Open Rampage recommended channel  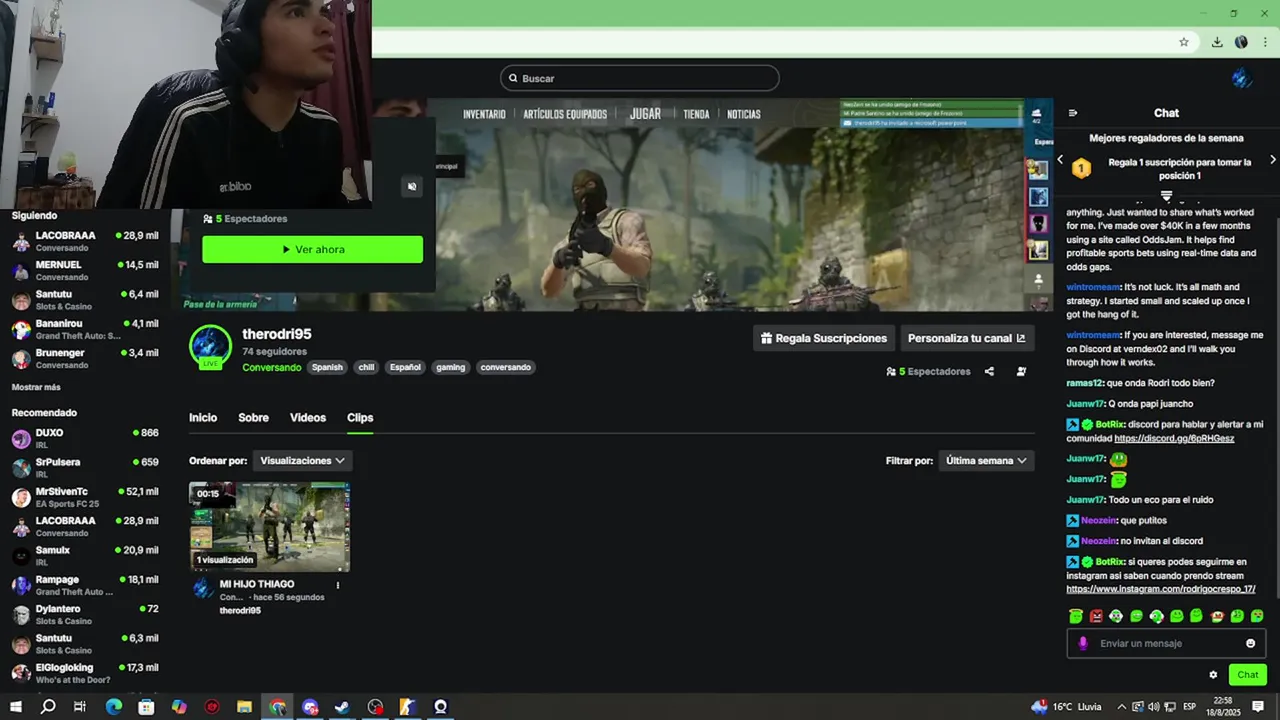point(85,585)
